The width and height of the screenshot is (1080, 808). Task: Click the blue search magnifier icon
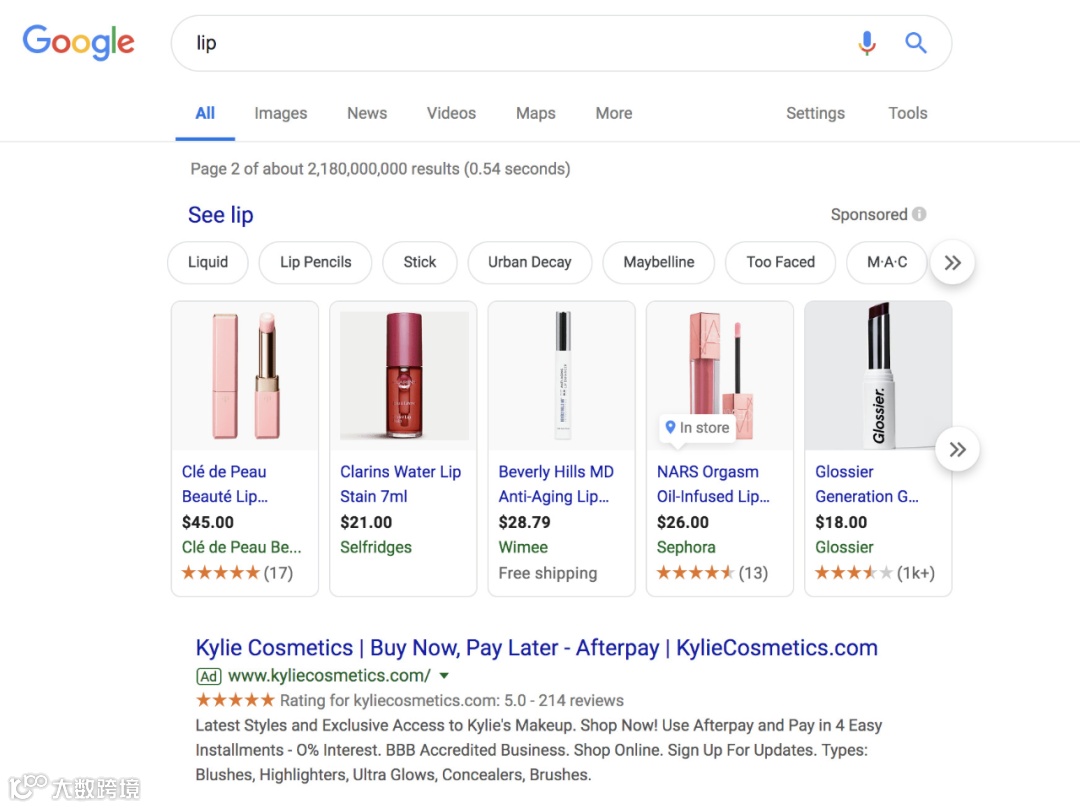pyautogui.click(x=916, y=43)
